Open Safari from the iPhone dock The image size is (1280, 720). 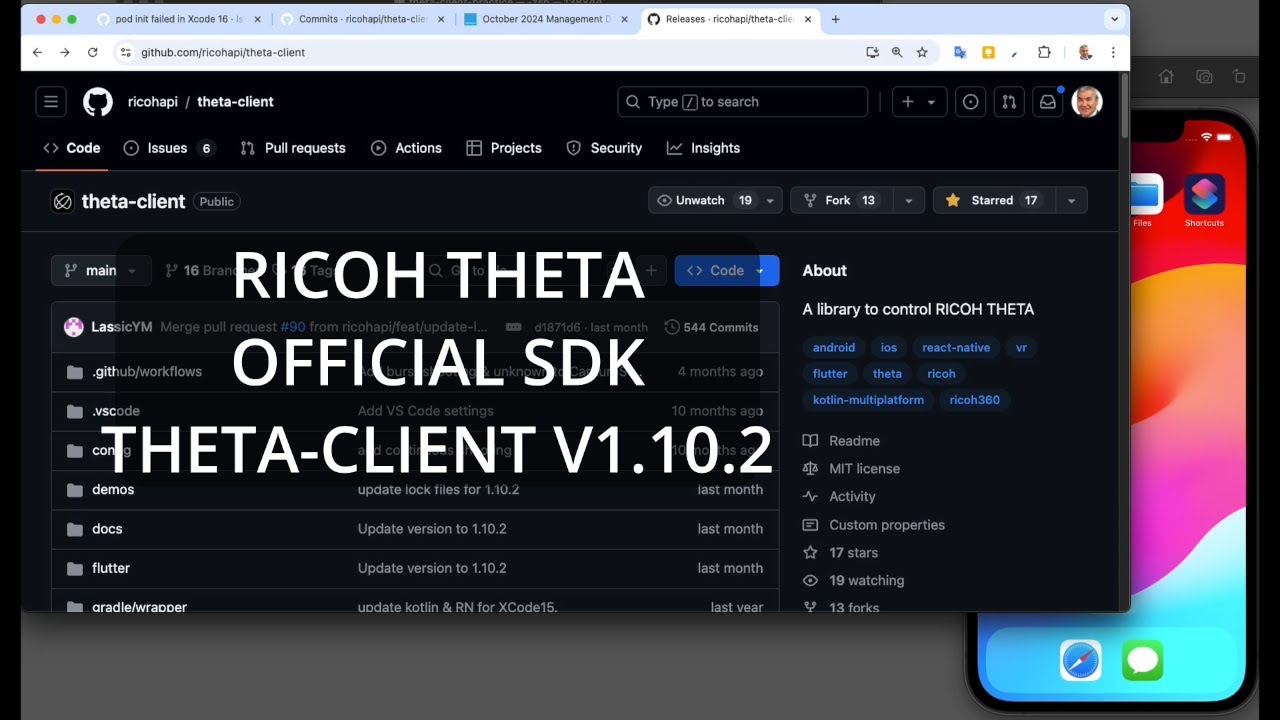1081,661
